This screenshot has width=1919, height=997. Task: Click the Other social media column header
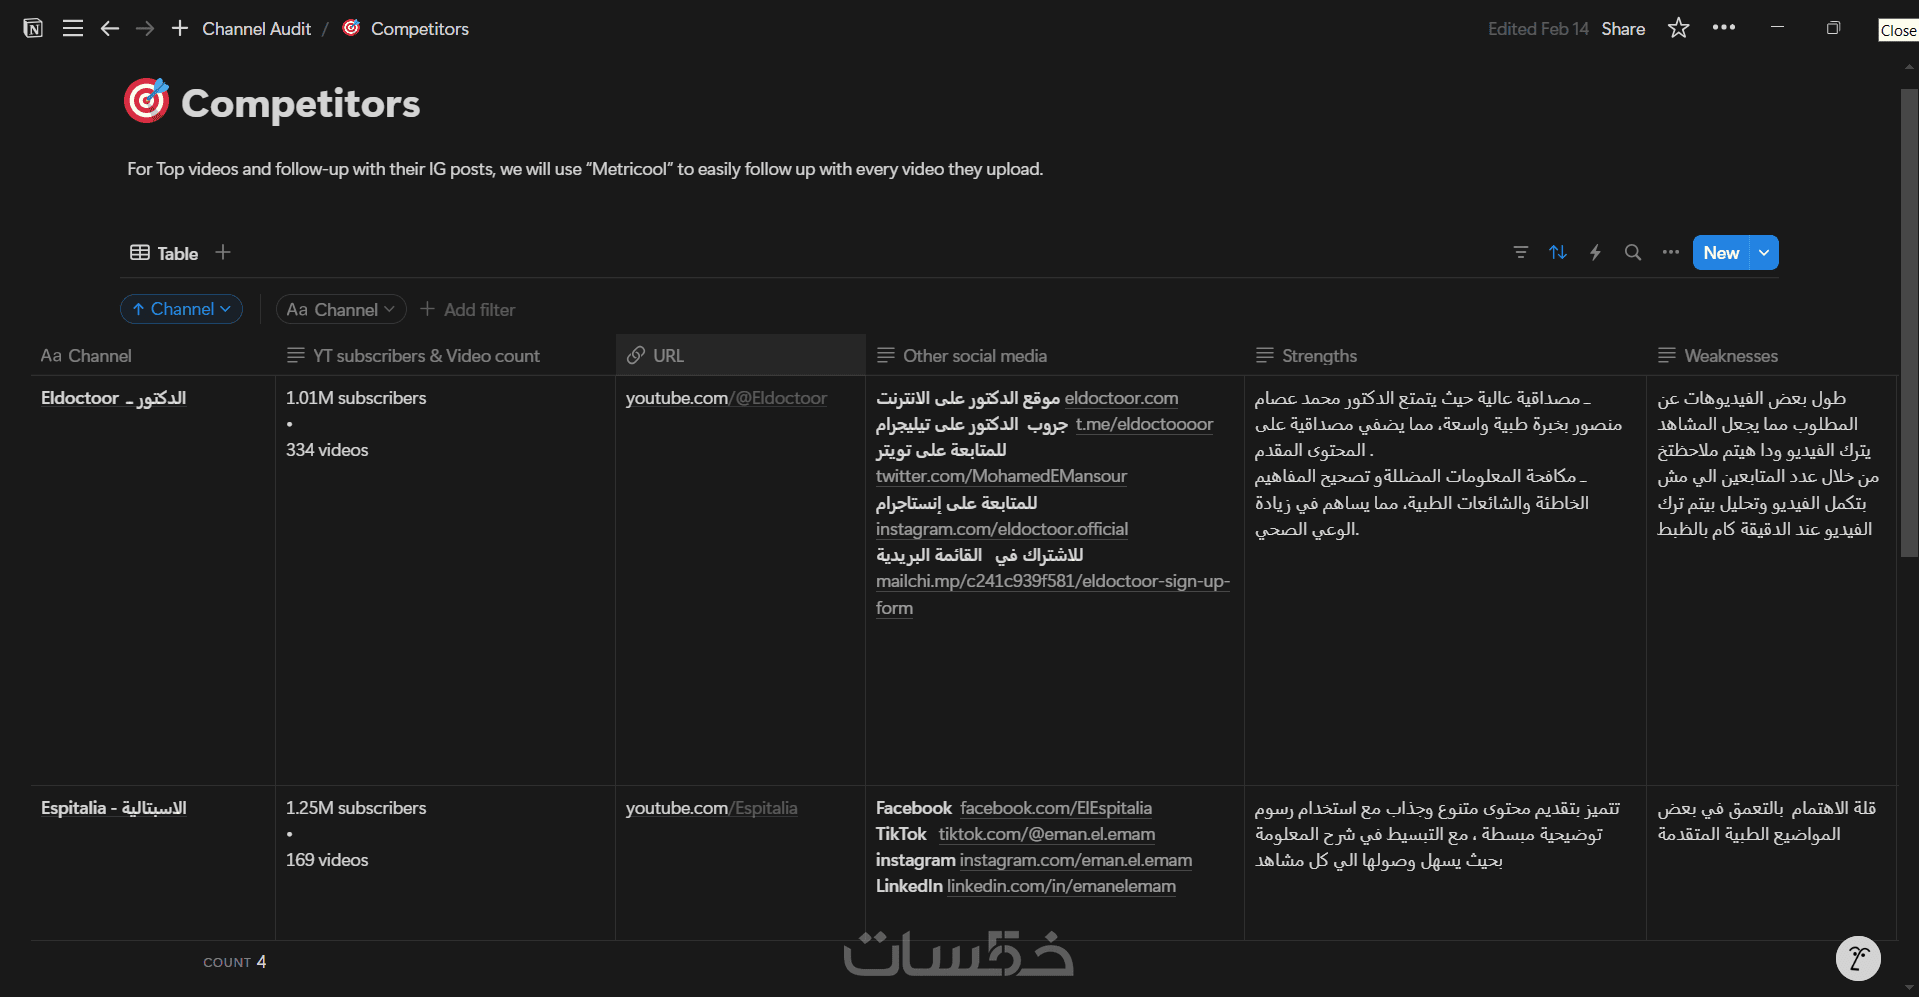(1055, 355)
